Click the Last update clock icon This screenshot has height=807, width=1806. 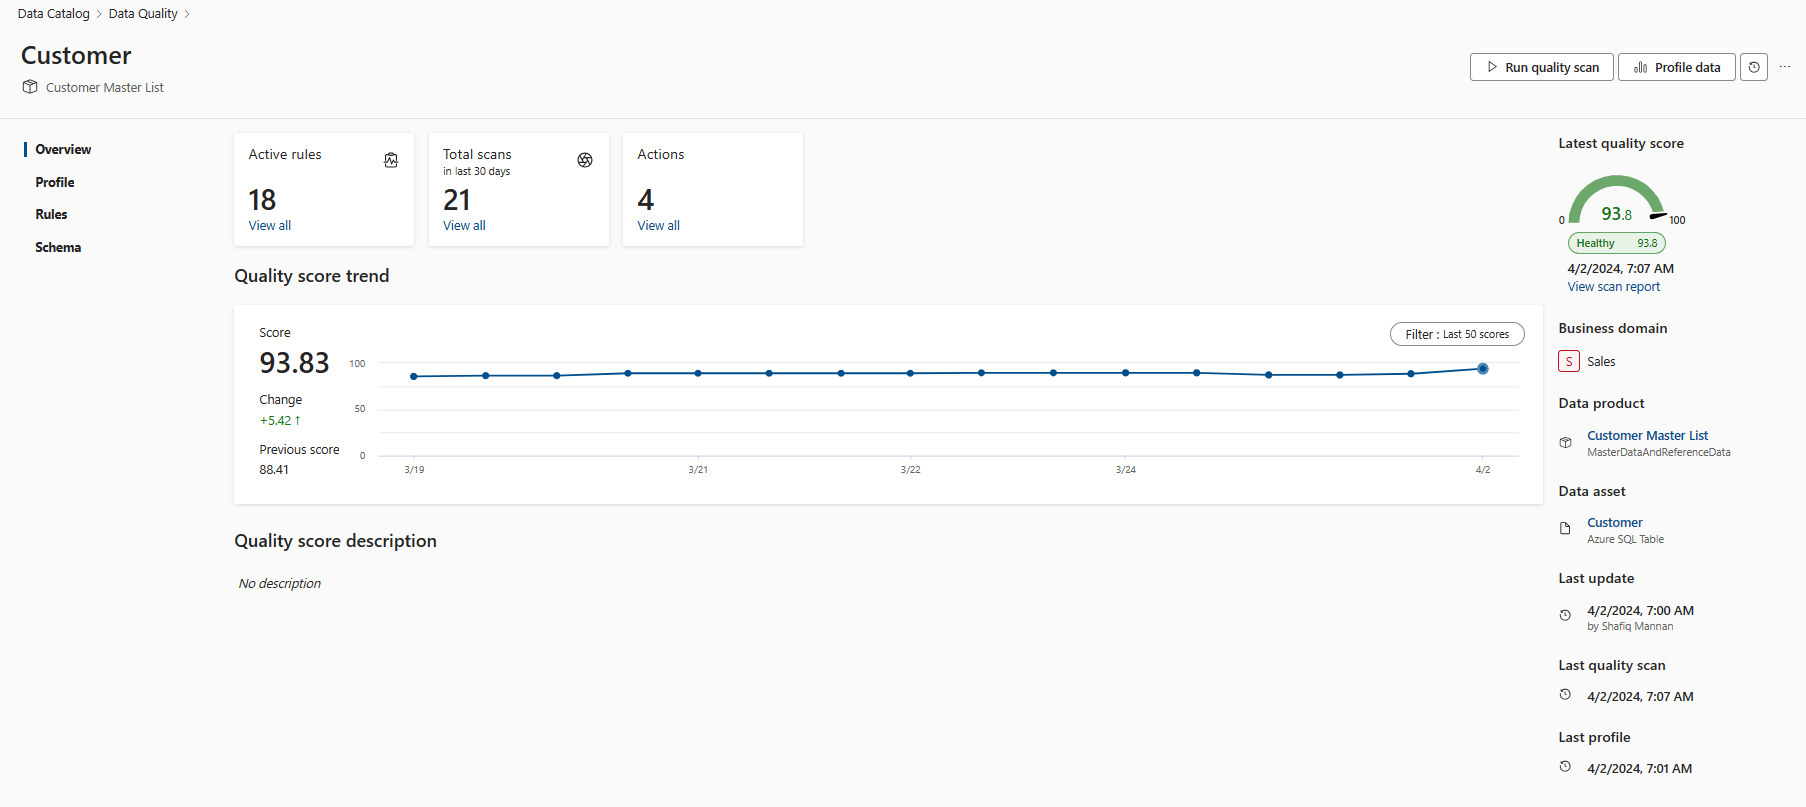pyautogui.click(x=1566, y=615)
